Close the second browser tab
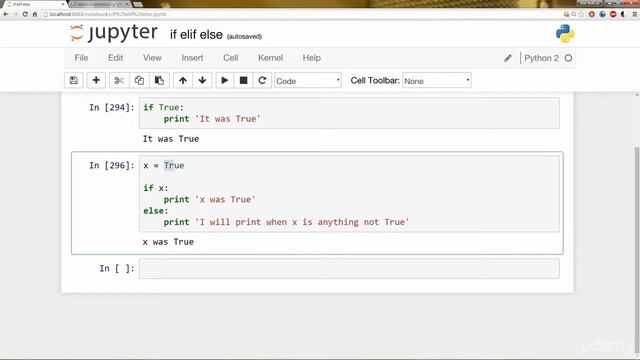This screenshot has width=640, height=360. pos(127,4)
